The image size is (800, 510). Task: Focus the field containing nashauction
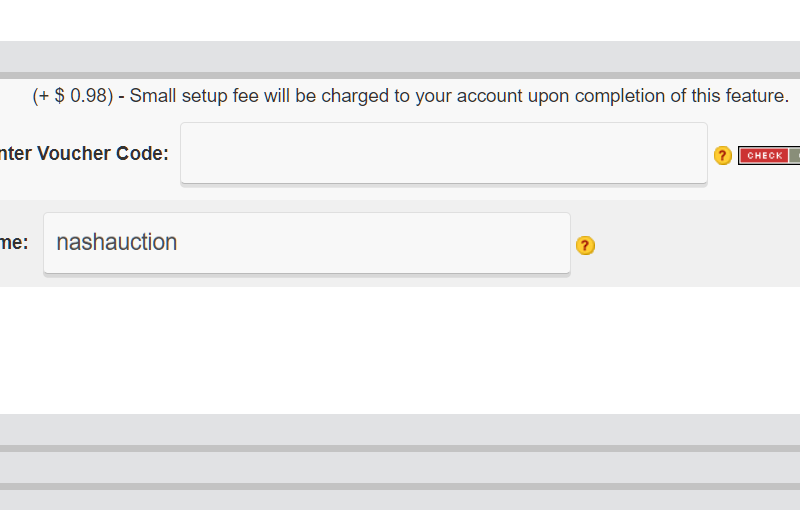tap(307, 243)
